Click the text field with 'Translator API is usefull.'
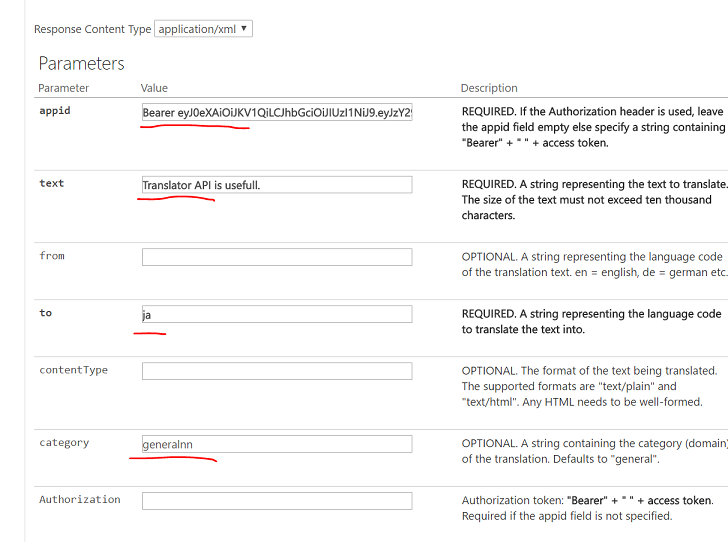This screenshot has width=728, height=542. tap(277, 185)
